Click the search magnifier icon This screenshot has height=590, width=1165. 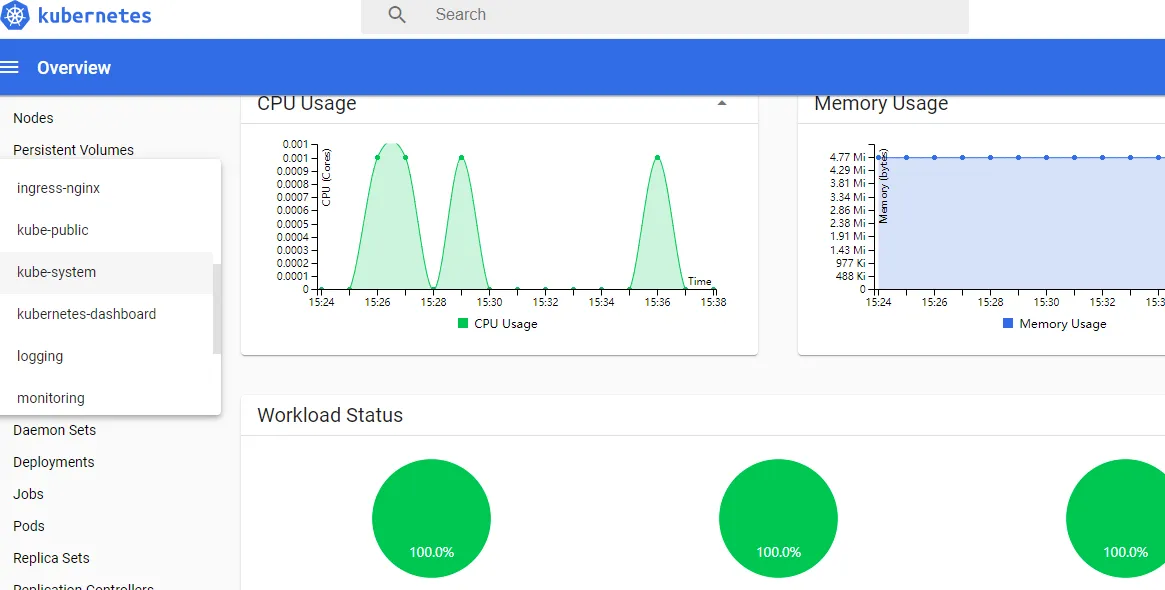click(x=397, y=15)
